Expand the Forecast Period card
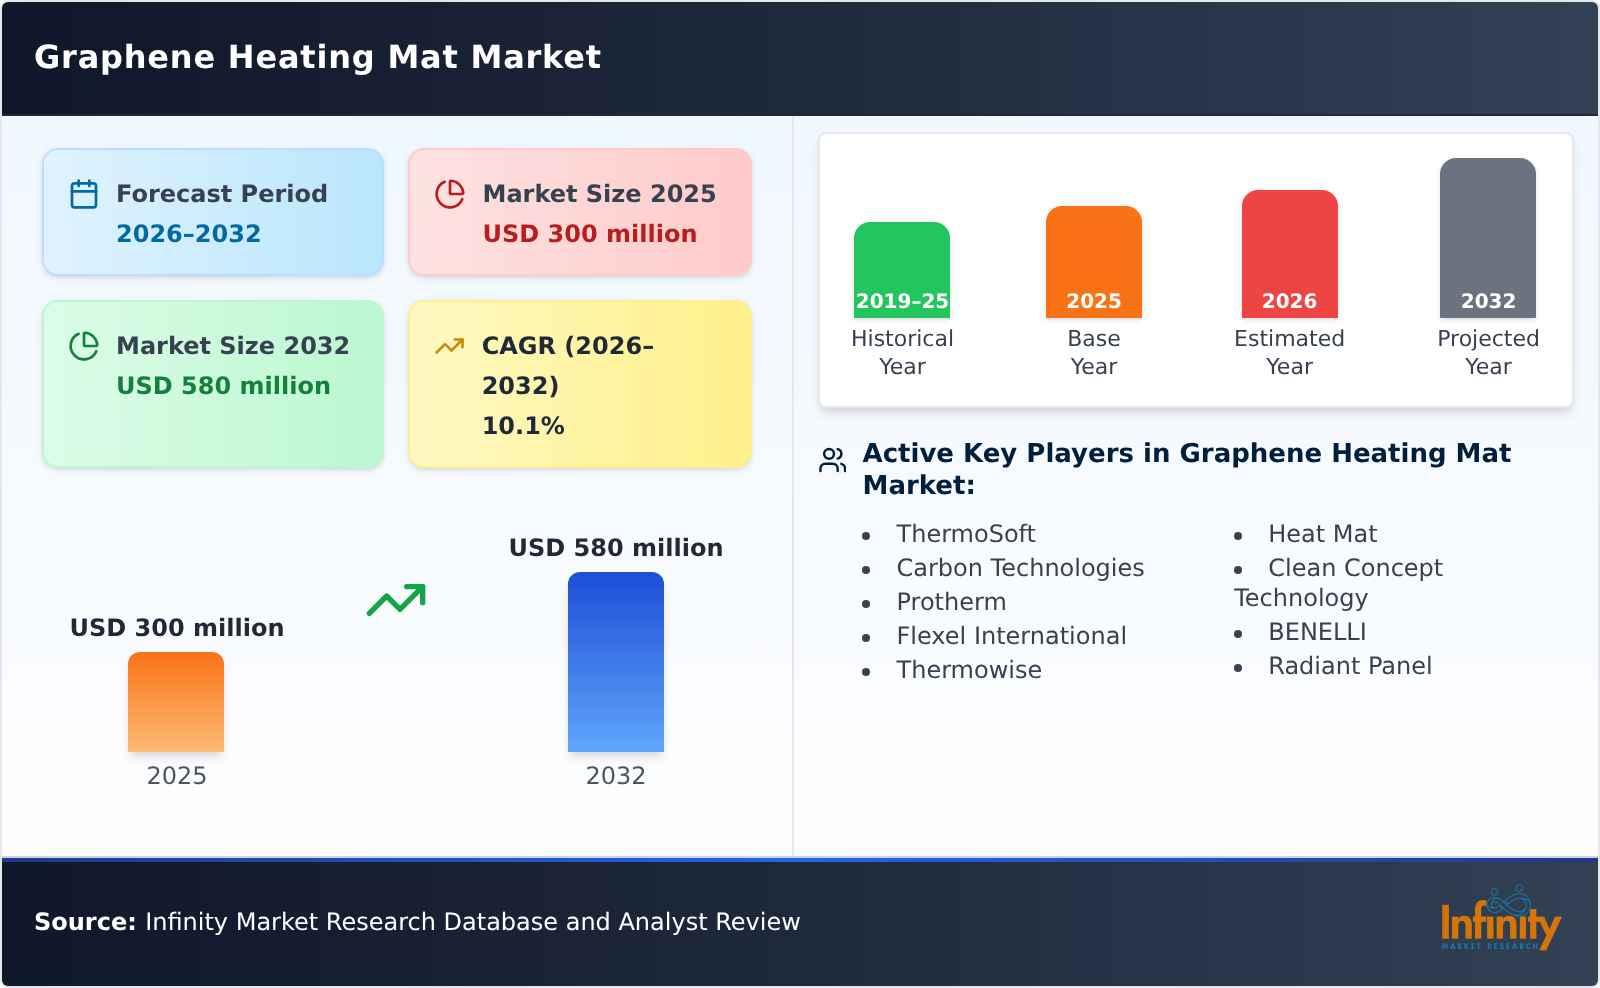Screen dimensions: 1600x988 point(212,211)
